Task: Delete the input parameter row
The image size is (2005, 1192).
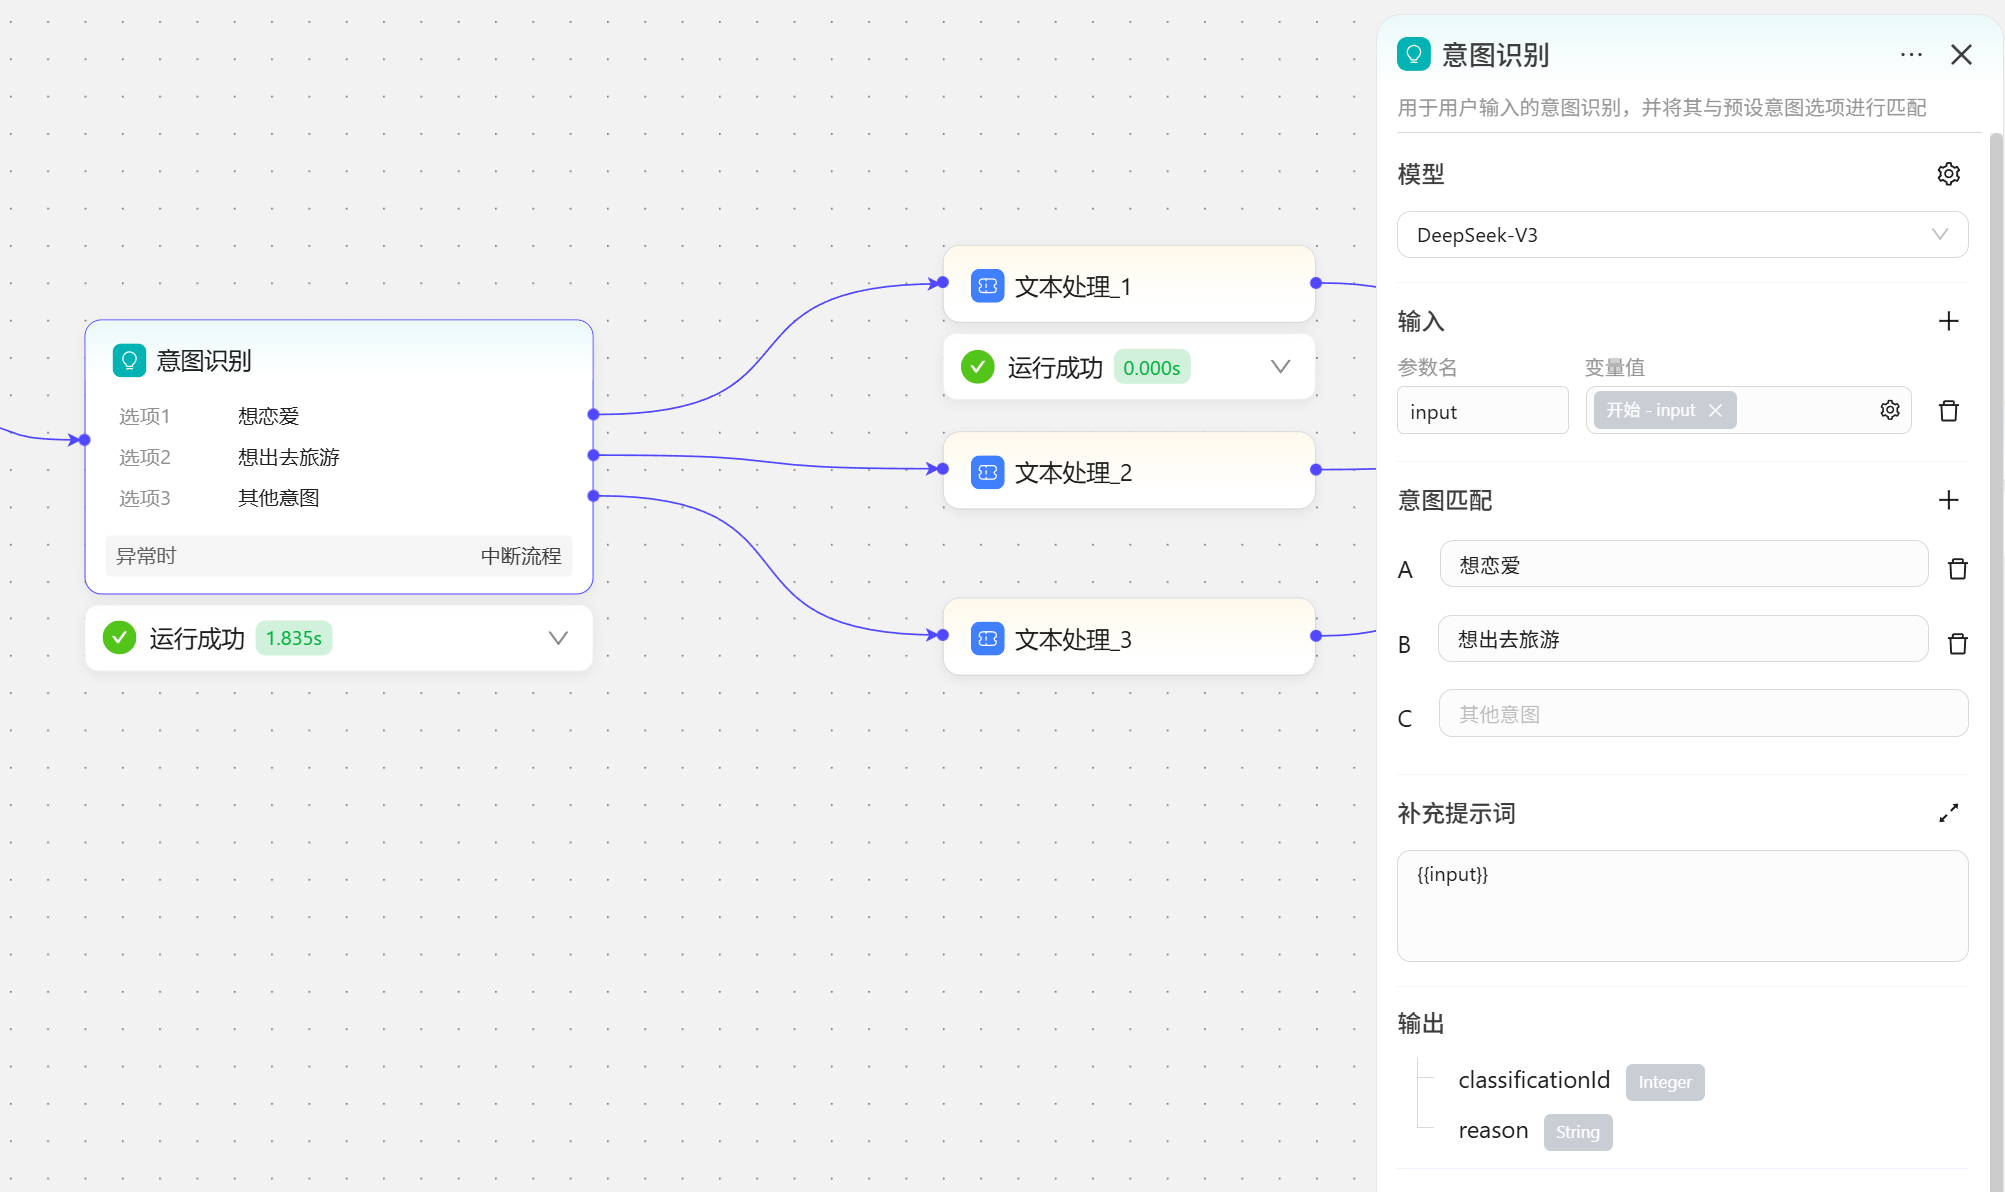Action: click(1948, 411)
